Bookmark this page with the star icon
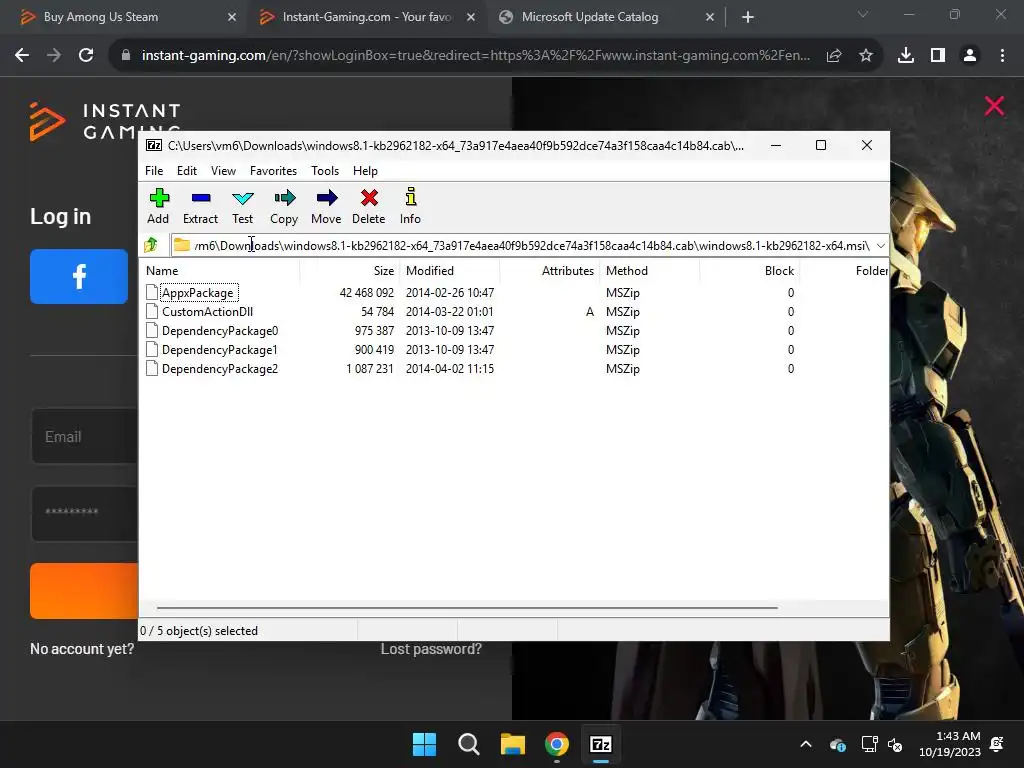This screenshot has height=768, width=1024. coord(866,56)
